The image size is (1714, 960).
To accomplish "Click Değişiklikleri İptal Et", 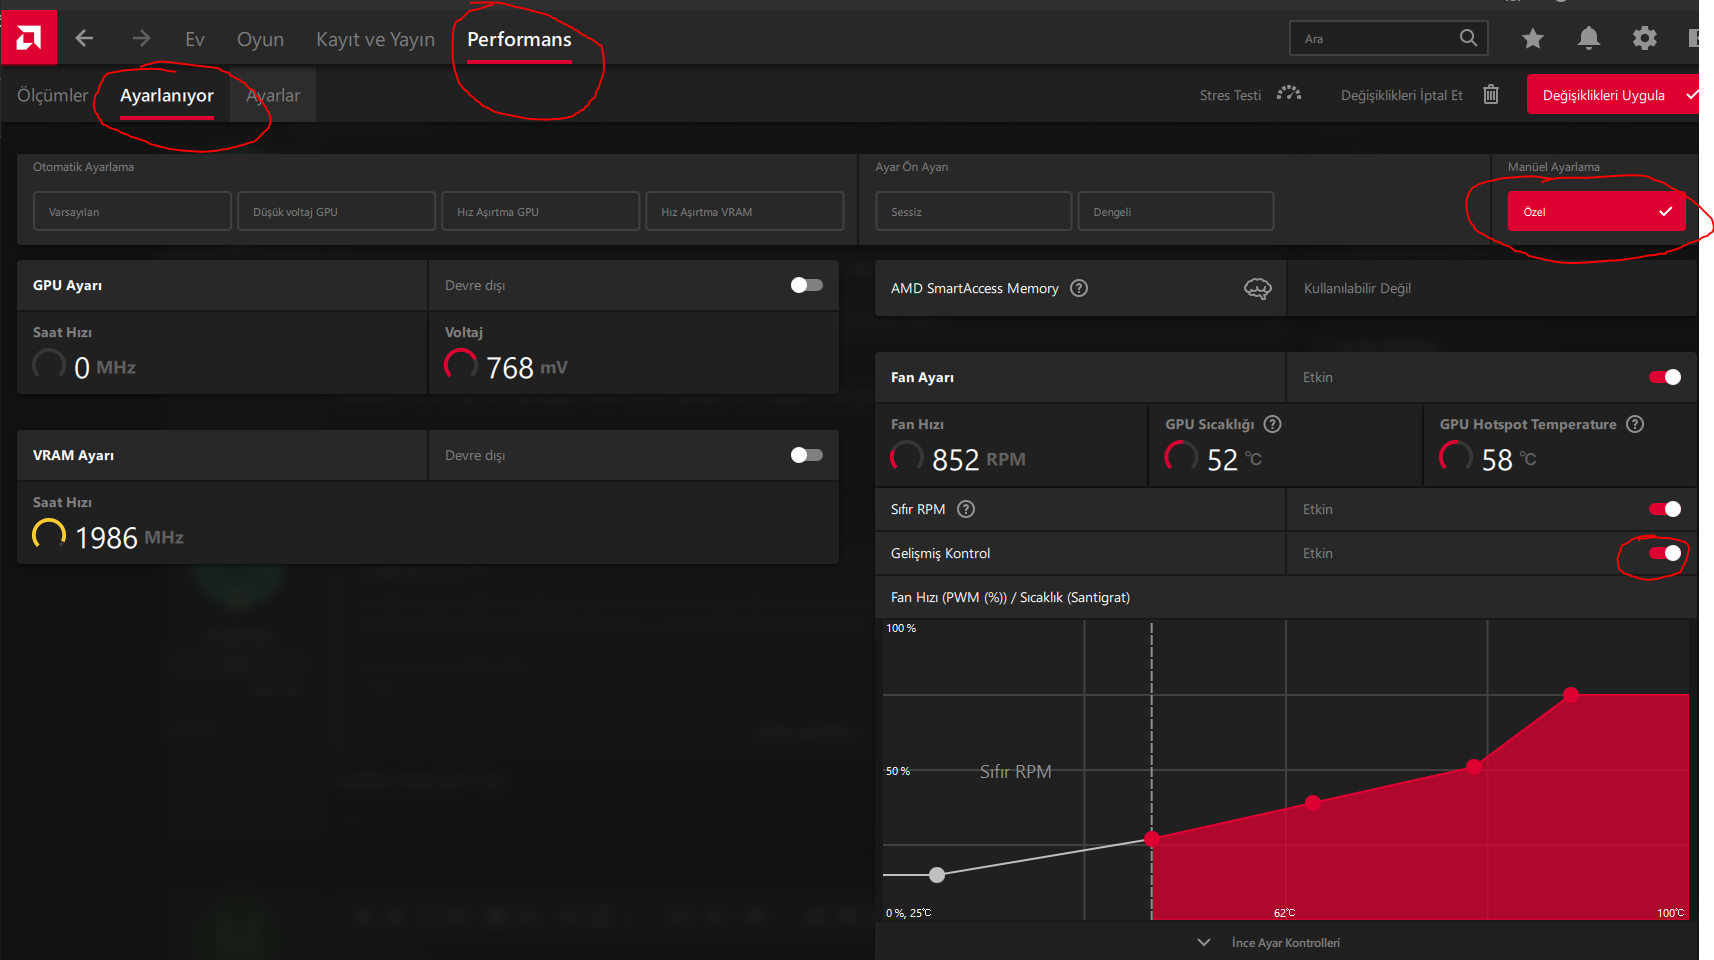I will click(1401, 95).
